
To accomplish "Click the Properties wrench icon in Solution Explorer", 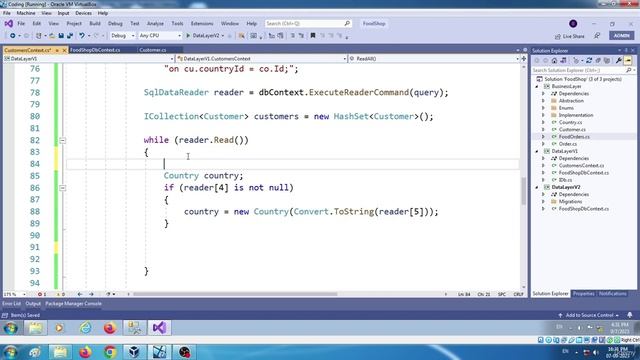I will [619, 60].
